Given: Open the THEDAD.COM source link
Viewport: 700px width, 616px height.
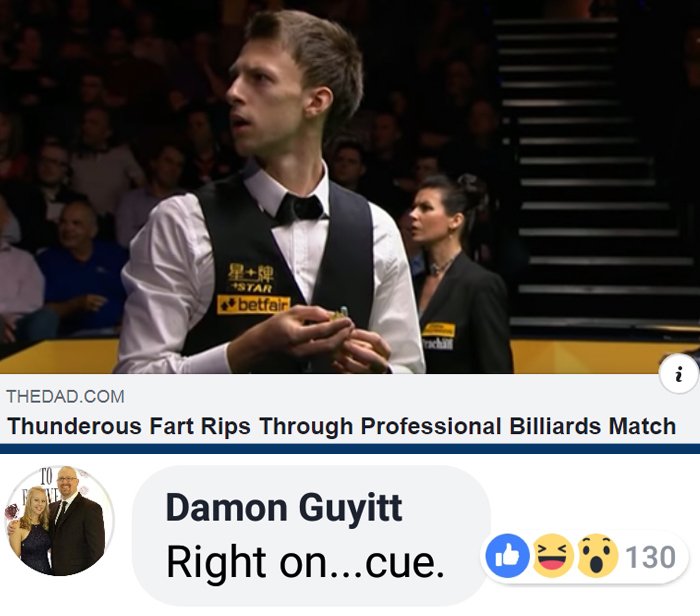Looking at the screenshot, I should tap(66, 396).
